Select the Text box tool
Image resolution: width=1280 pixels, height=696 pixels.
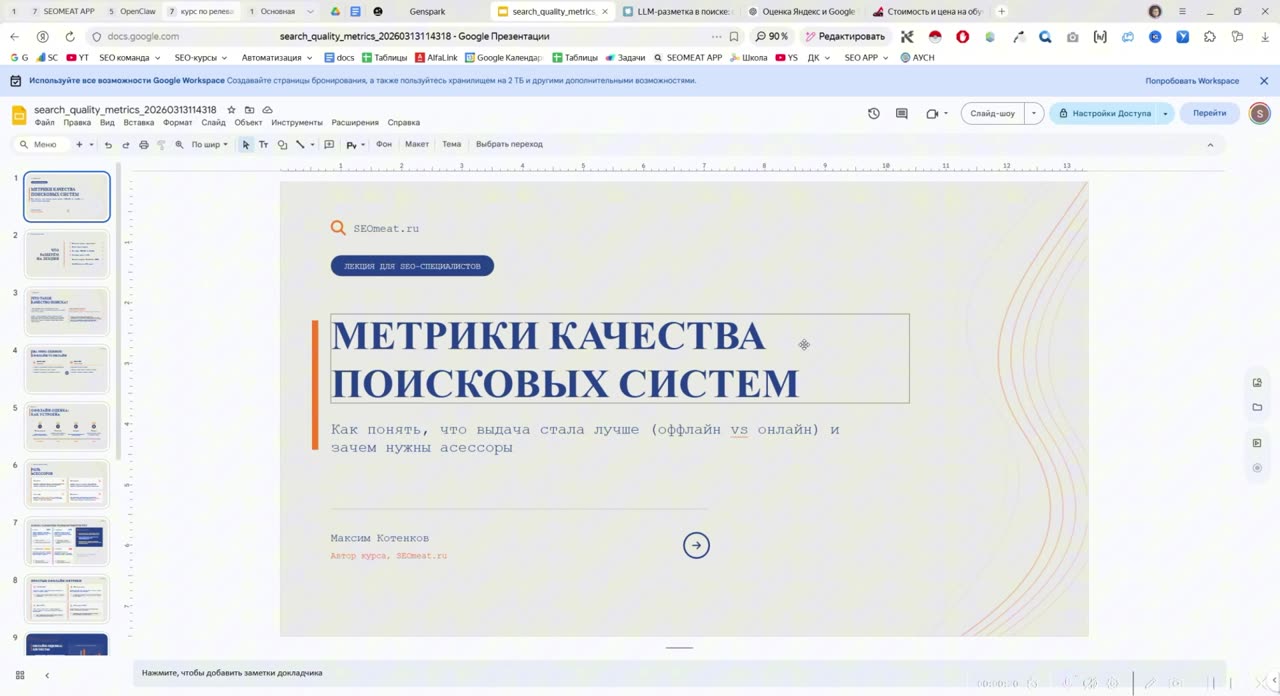[x=264, y=145]
